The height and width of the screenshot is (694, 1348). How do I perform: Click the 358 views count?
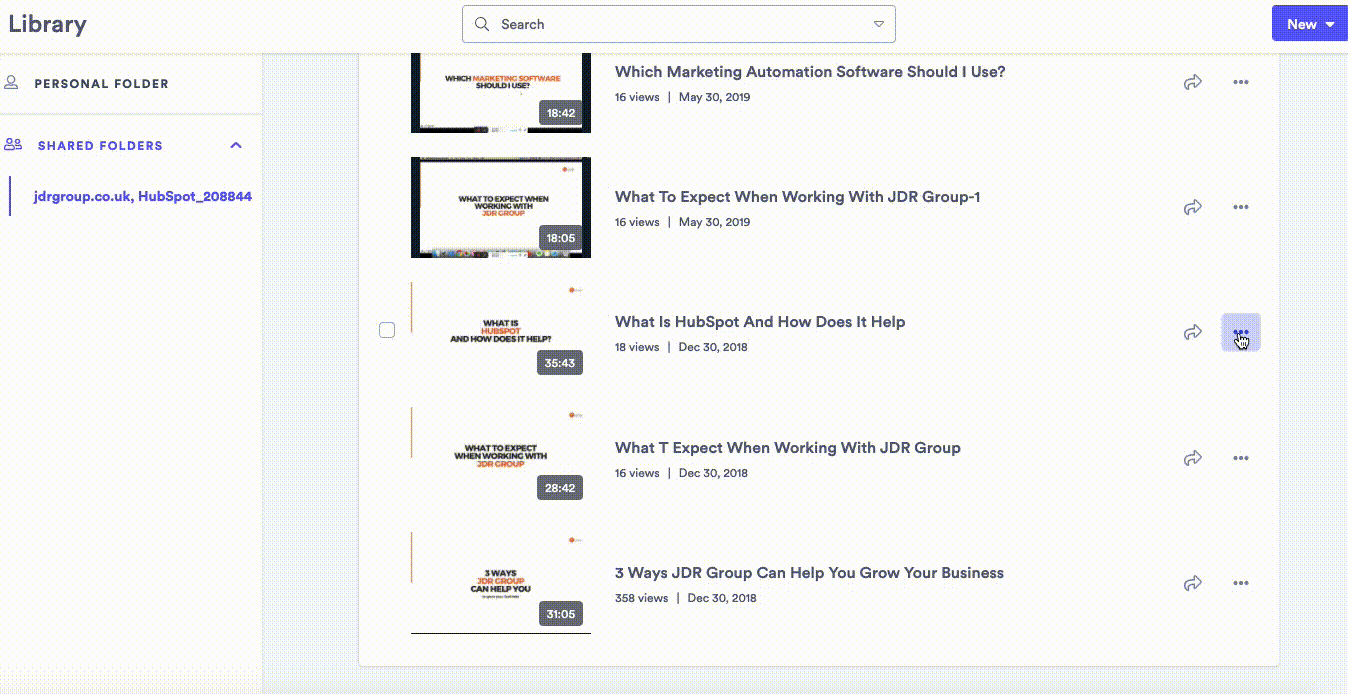641,598
